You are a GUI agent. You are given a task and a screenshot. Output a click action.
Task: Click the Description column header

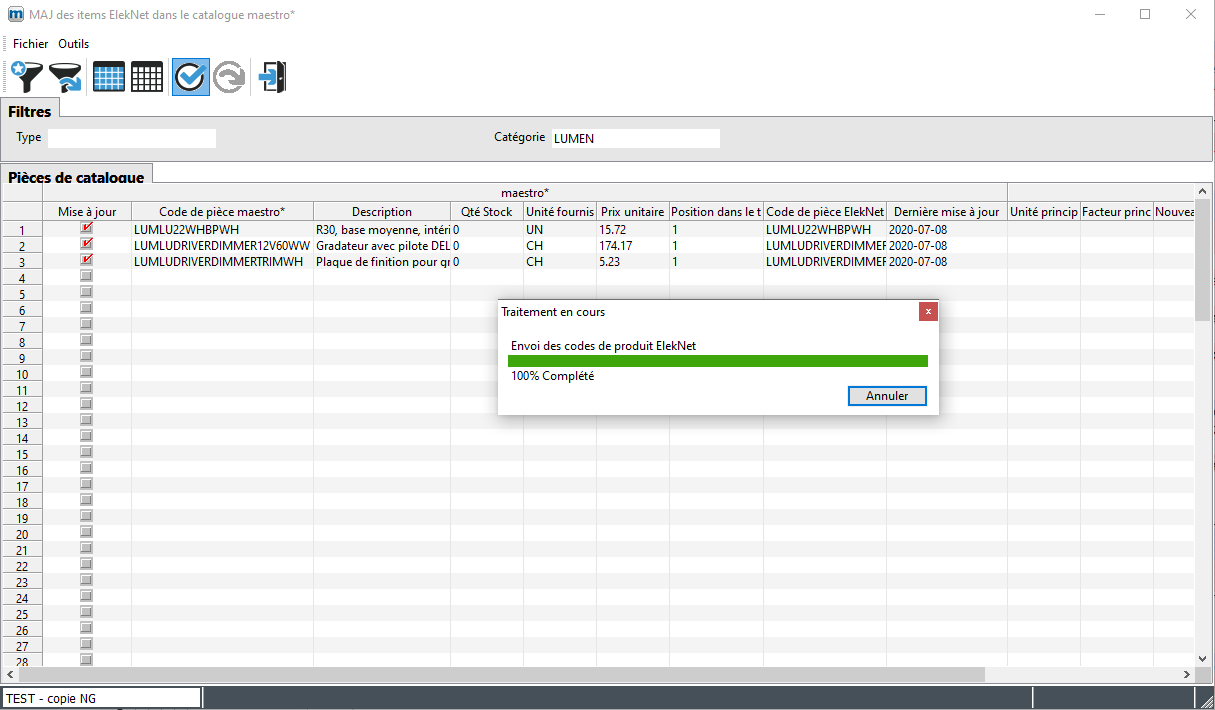coord(382,212)
